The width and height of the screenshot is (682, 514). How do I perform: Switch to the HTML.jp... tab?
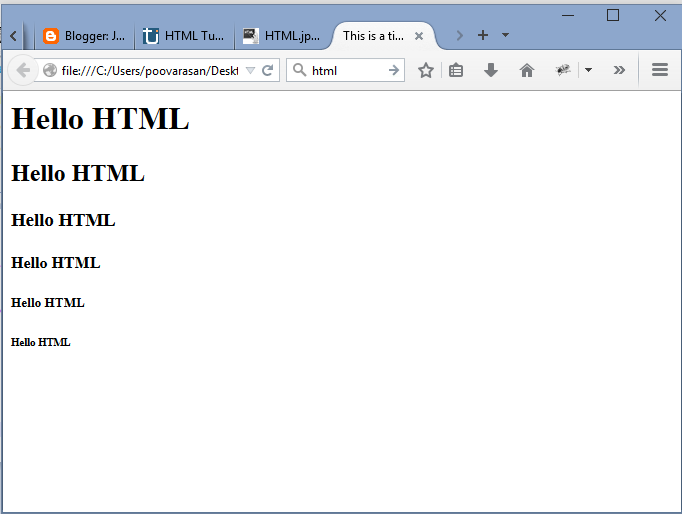(x=284, y=36)
